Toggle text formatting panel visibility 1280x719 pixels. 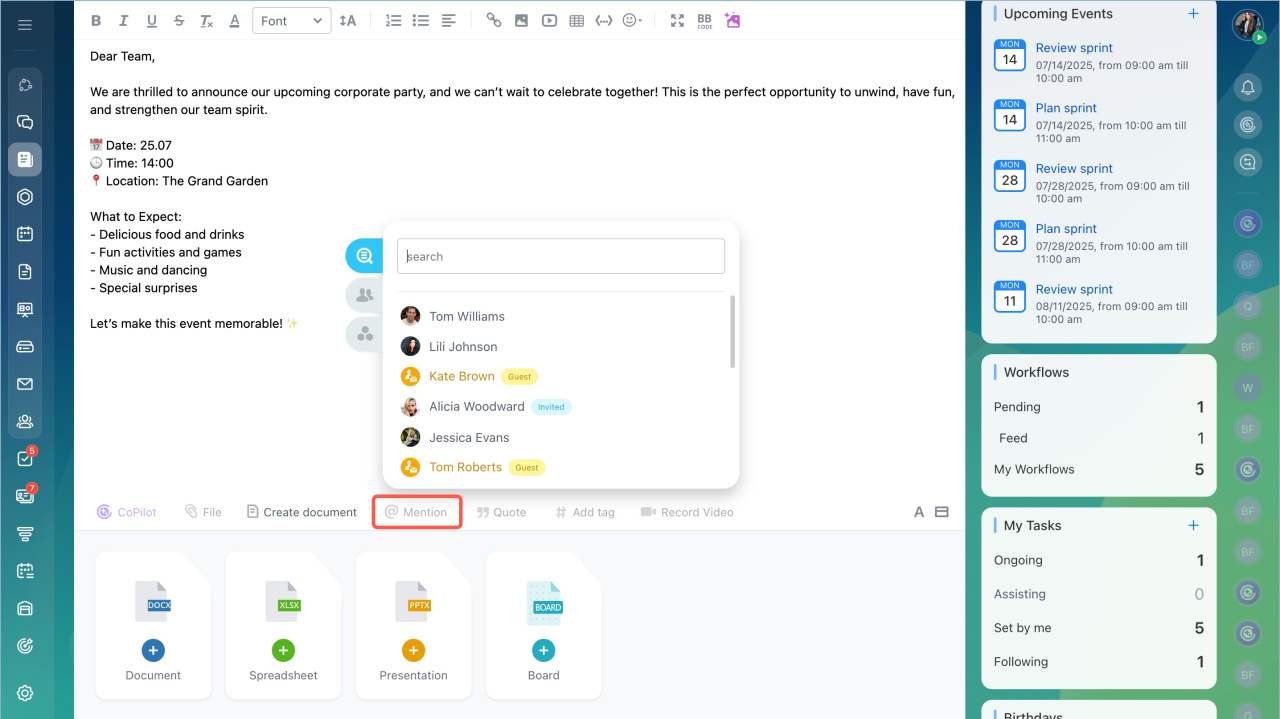click(919, 512)
